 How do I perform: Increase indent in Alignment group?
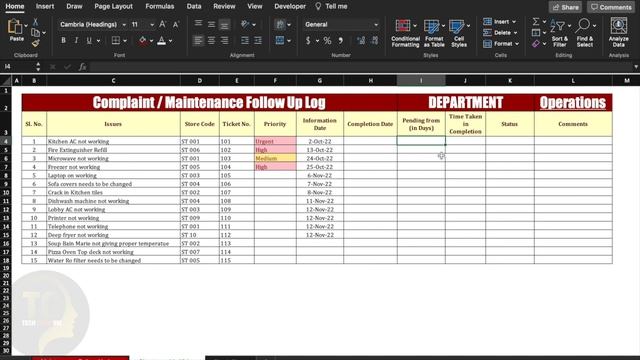258,40
